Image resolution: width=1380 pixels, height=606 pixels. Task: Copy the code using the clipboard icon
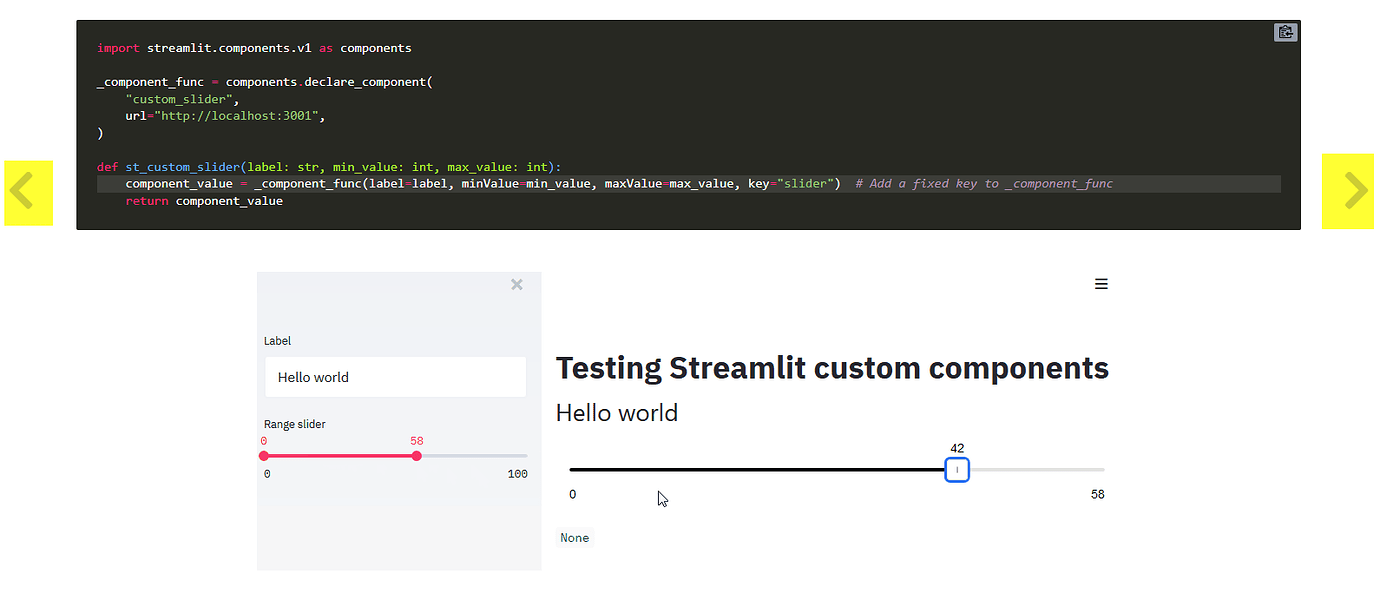tap(1285, 33)
